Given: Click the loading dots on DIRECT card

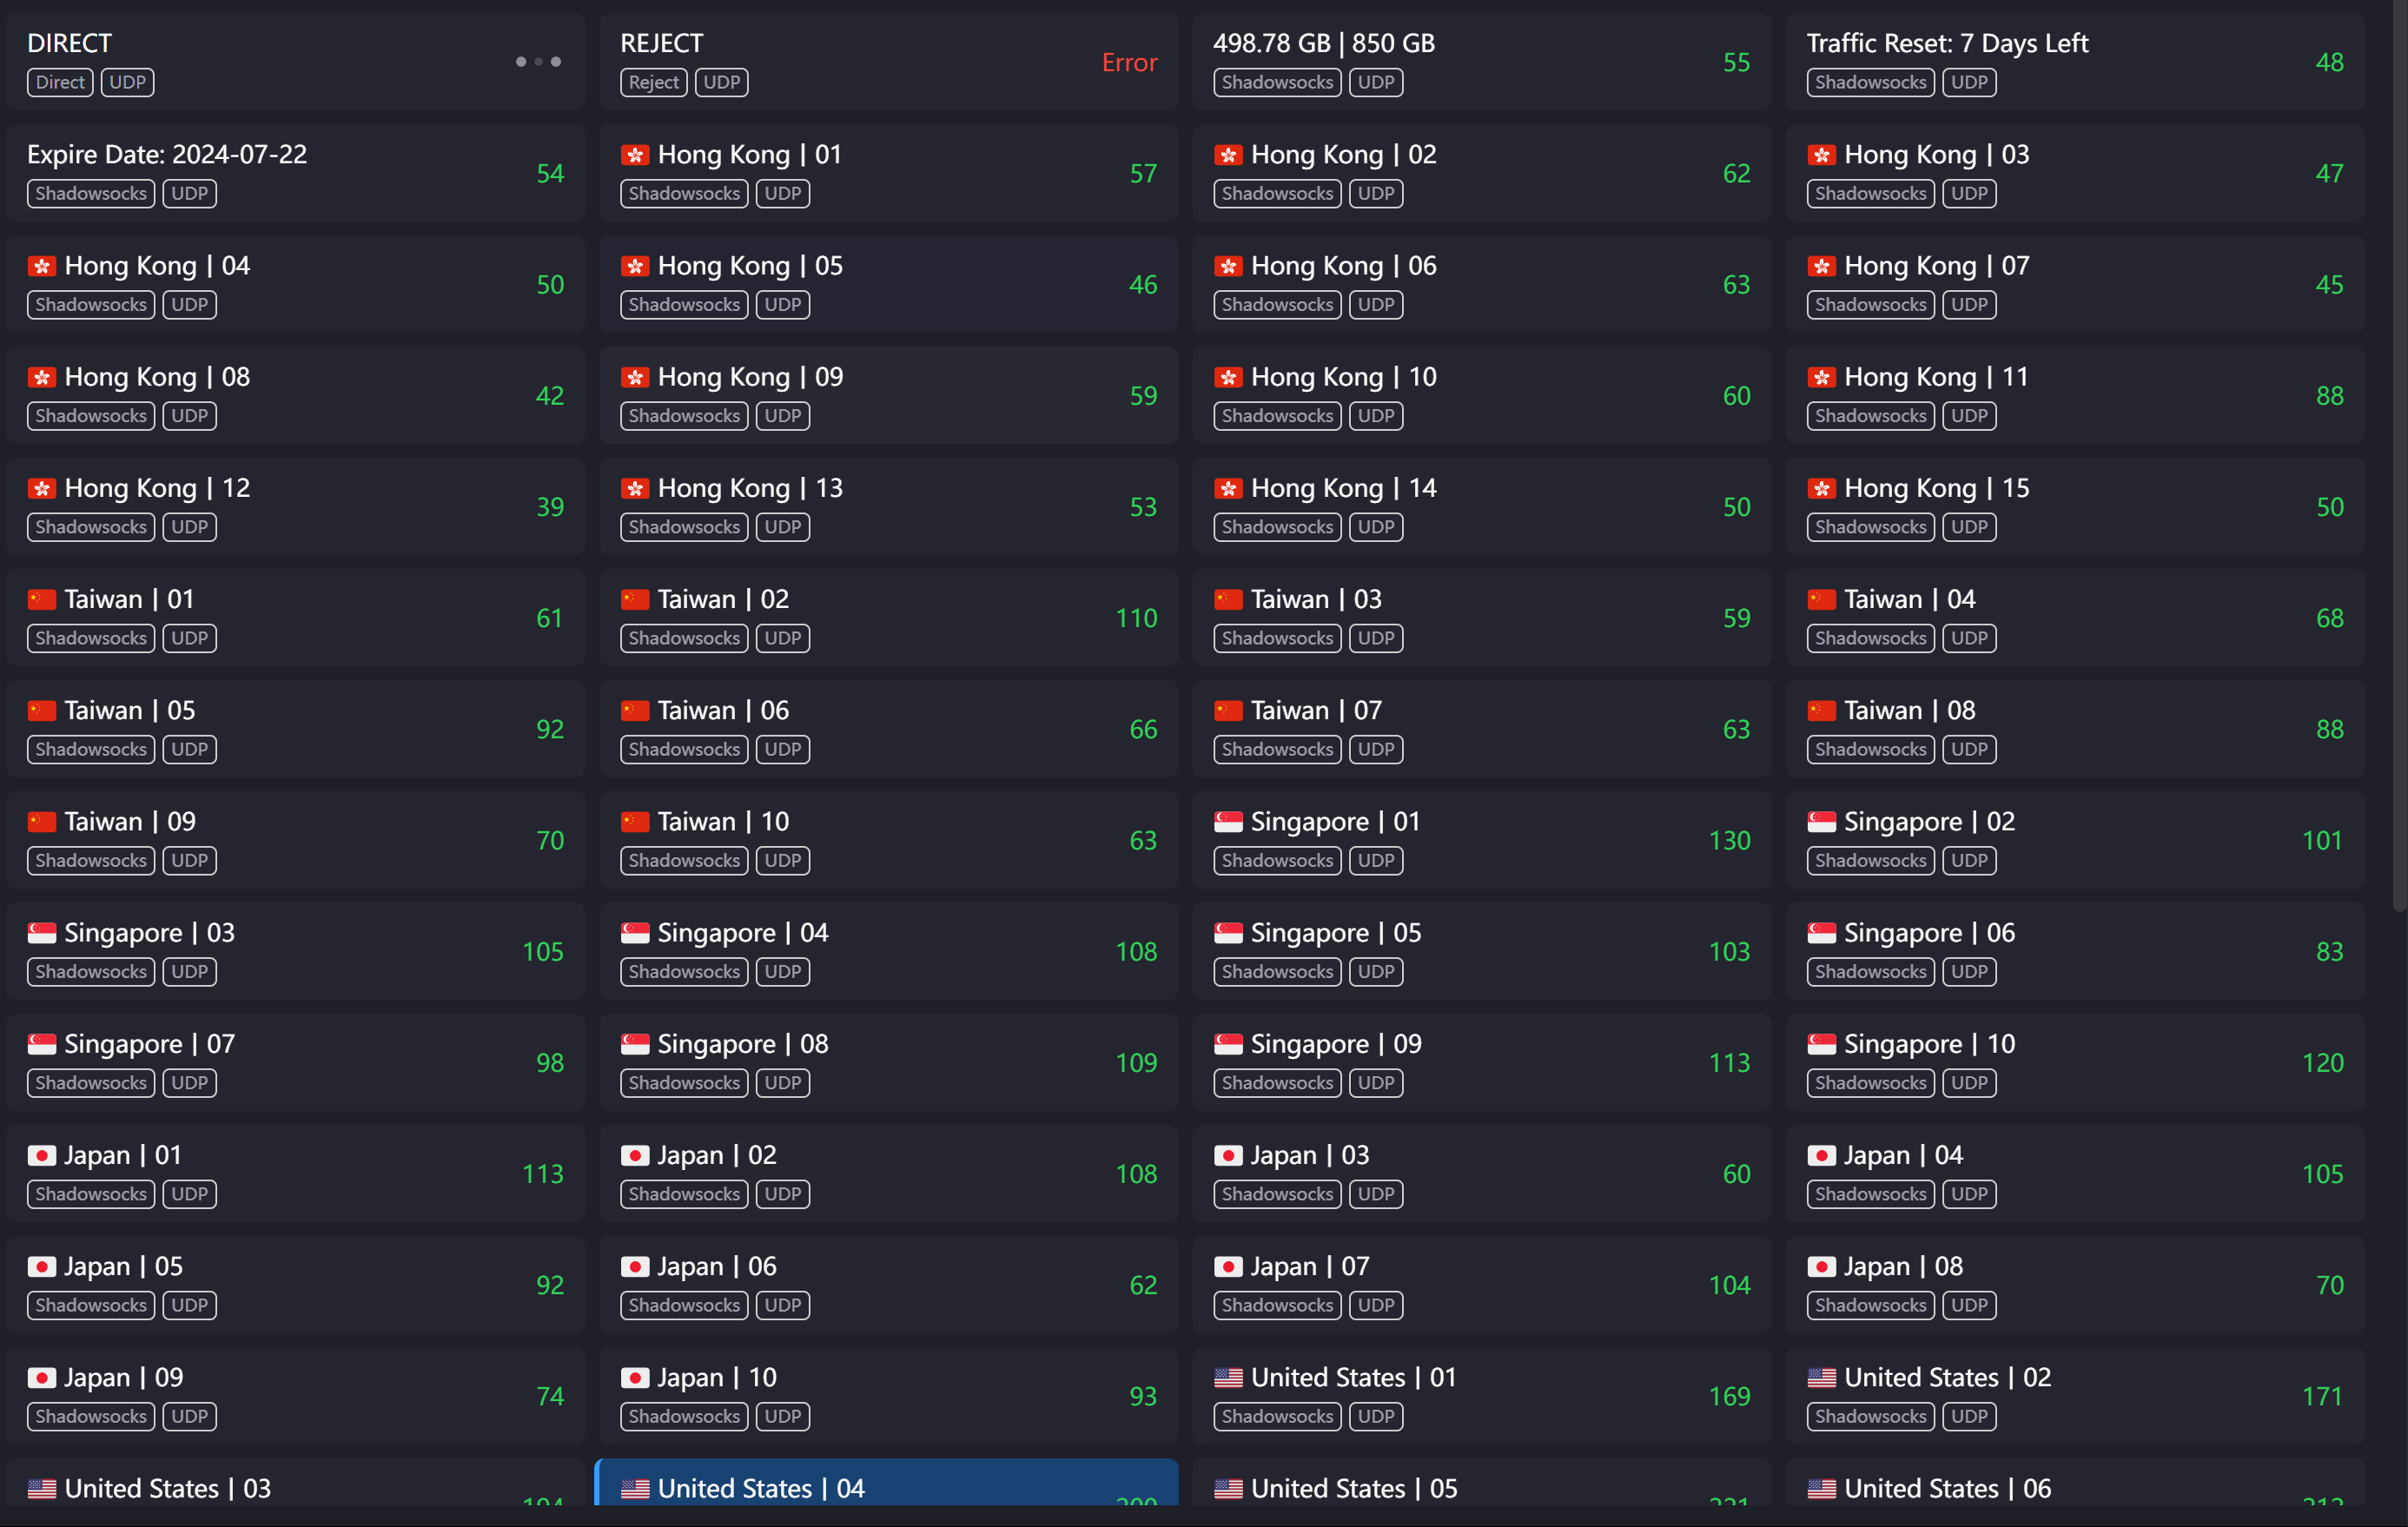Looking at the screenshot, I should click(x=538, y=62).
